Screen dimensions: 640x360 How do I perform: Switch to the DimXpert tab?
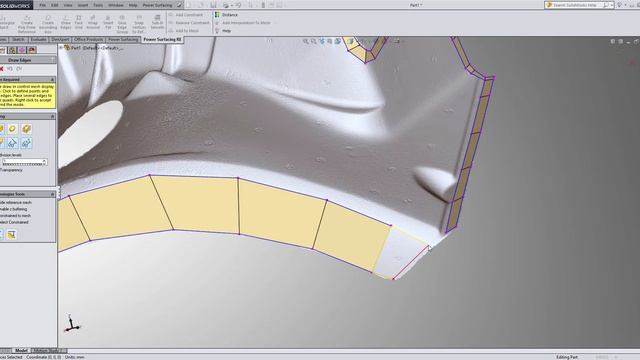point(60,40)
